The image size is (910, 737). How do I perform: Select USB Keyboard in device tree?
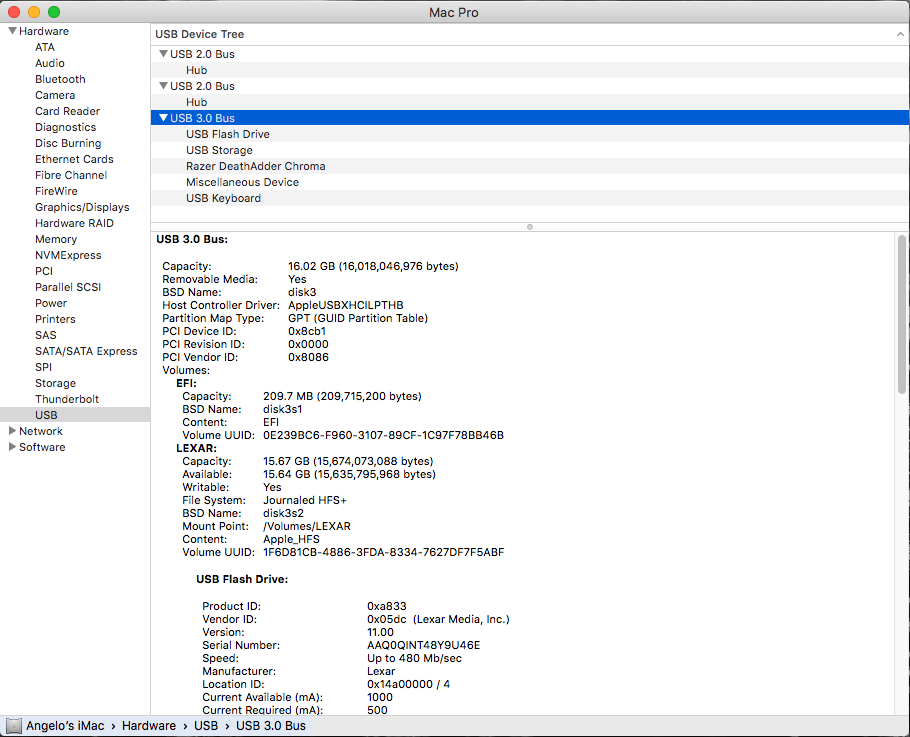[223, 198]
